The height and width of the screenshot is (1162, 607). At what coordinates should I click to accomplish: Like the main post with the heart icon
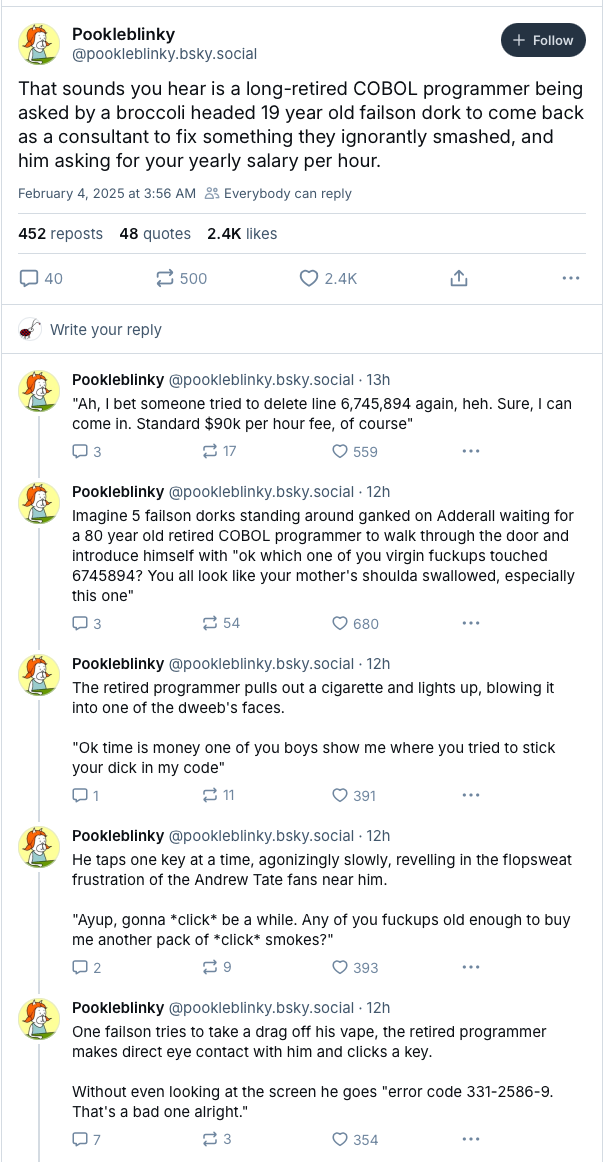(310, 278)
